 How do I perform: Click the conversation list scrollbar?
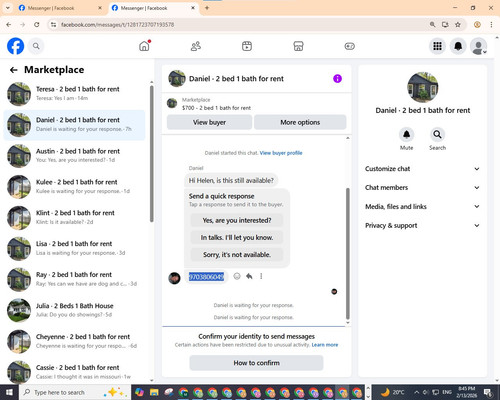(x=152, y=153)
